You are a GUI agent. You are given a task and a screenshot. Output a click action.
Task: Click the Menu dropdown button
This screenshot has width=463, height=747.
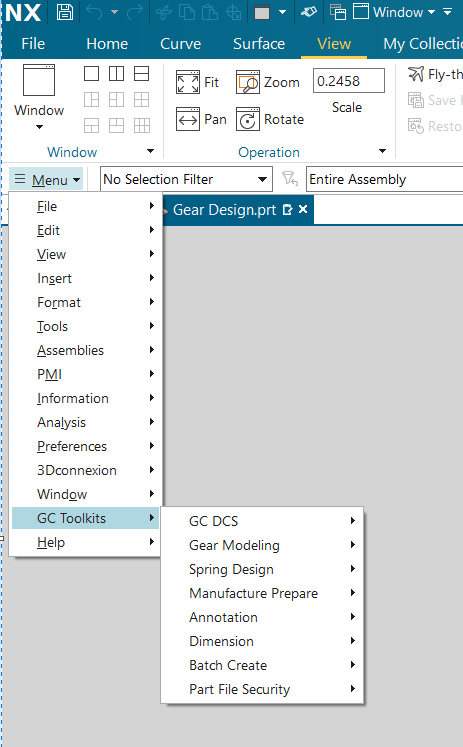click(x=47, y=180)
